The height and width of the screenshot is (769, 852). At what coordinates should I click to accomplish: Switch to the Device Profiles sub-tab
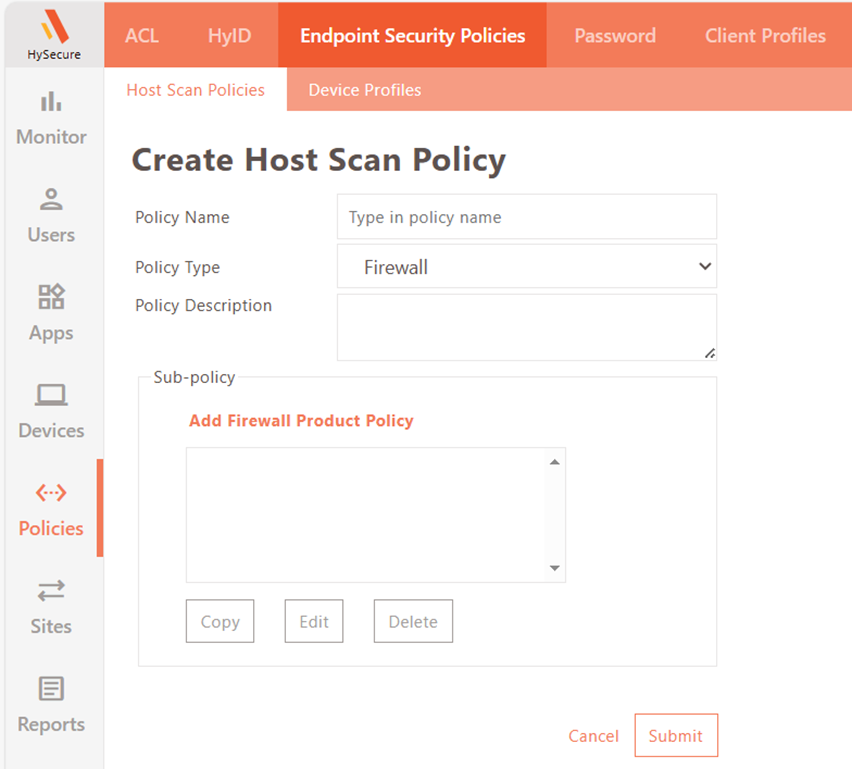(x=364, y=90)
